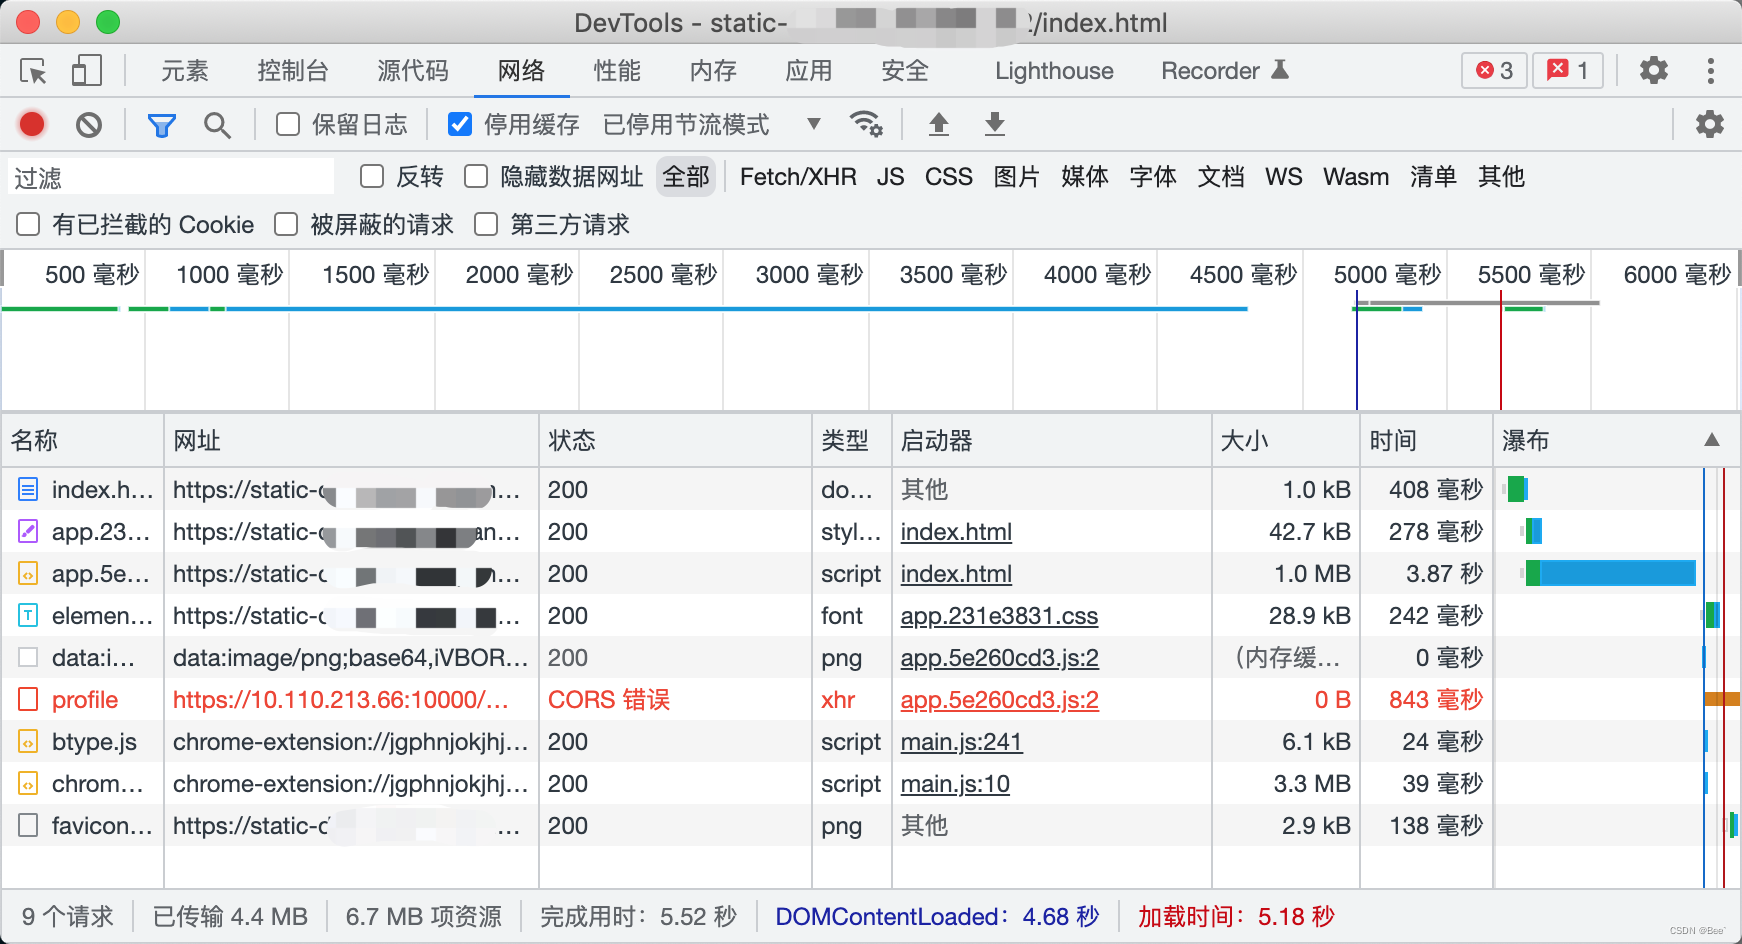Export HAR file with download arrow
This screenshot has height=944, width=1742.
[994, 124]
